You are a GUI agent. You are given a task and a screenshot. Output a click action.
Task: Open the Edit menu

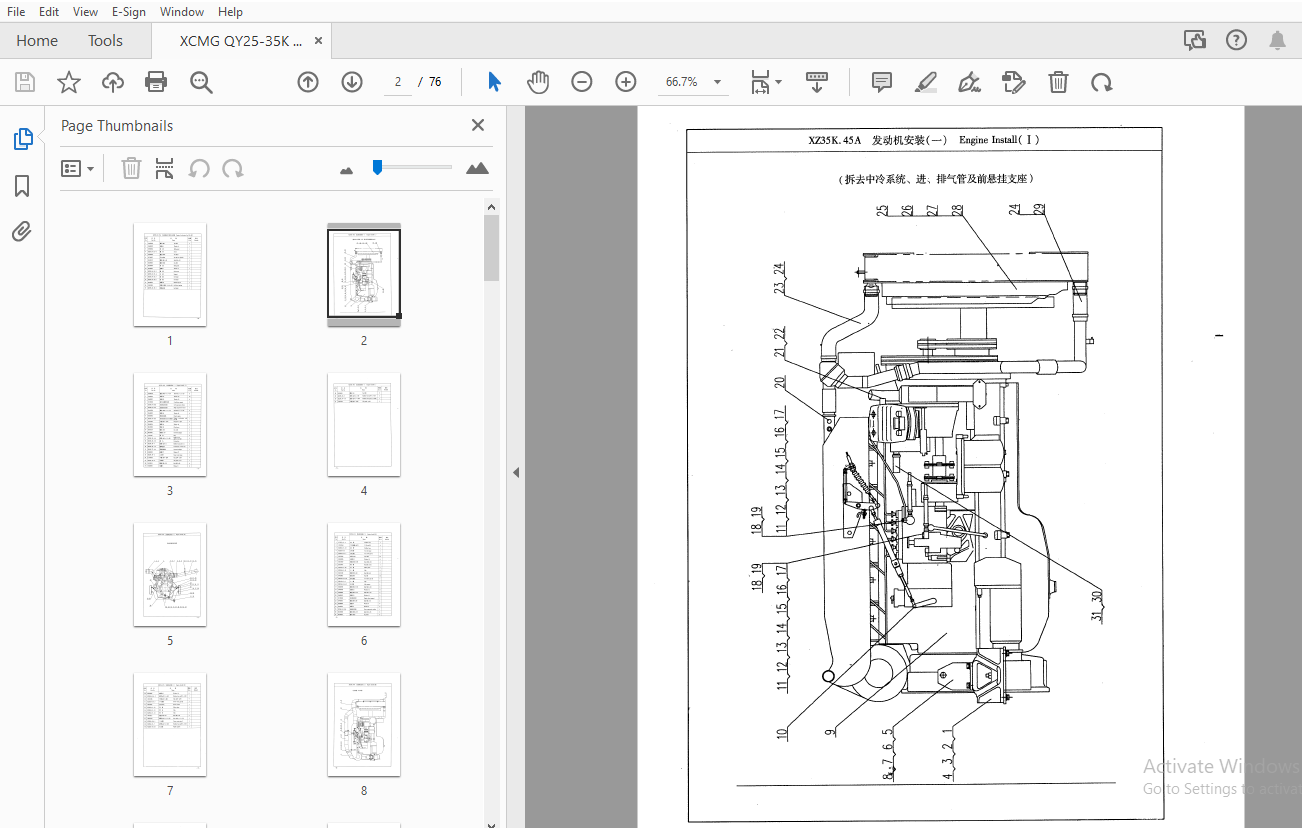(49, 12)
